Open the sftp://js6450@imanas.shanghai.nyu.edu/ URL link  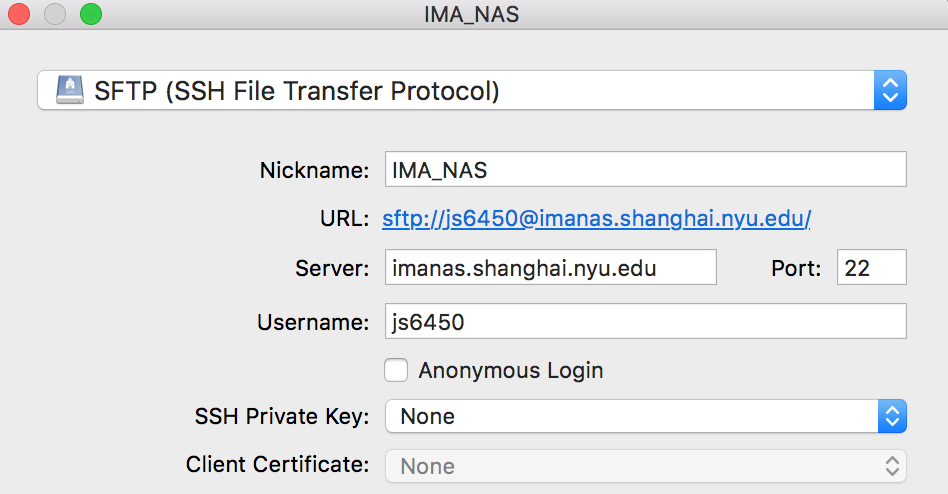click(596, 218)
